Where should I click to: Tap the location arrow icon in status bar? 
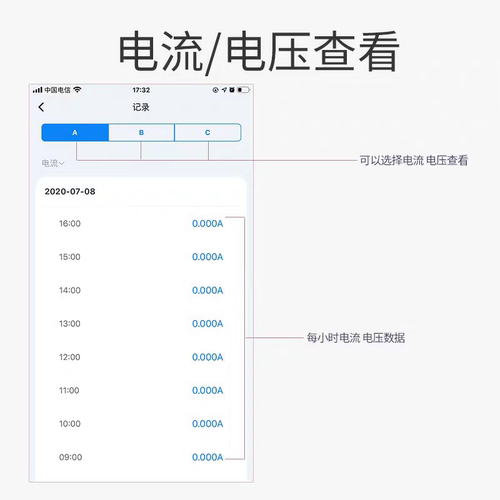coord(224,90)
